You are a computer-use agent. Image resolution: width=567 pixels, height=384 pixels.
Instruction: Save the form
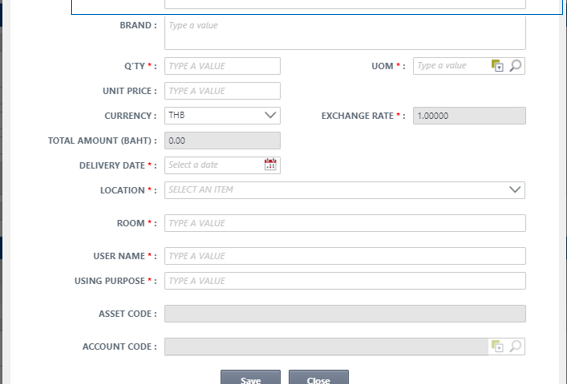(x=251, y=377)
